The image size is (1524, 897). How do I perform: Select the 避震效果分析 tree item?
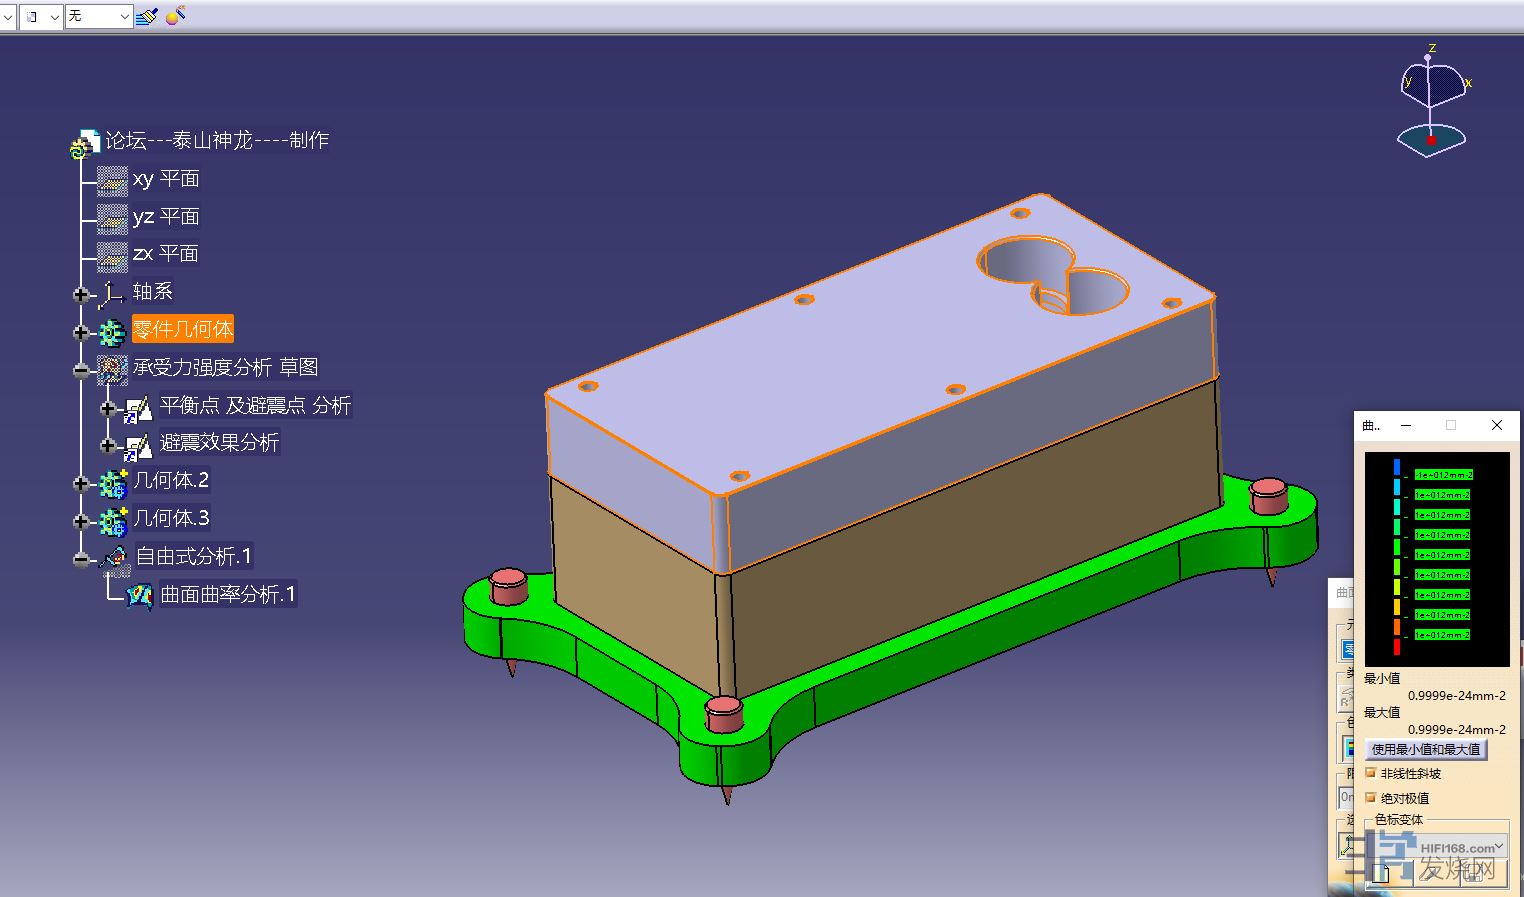(x=219, y=443)
